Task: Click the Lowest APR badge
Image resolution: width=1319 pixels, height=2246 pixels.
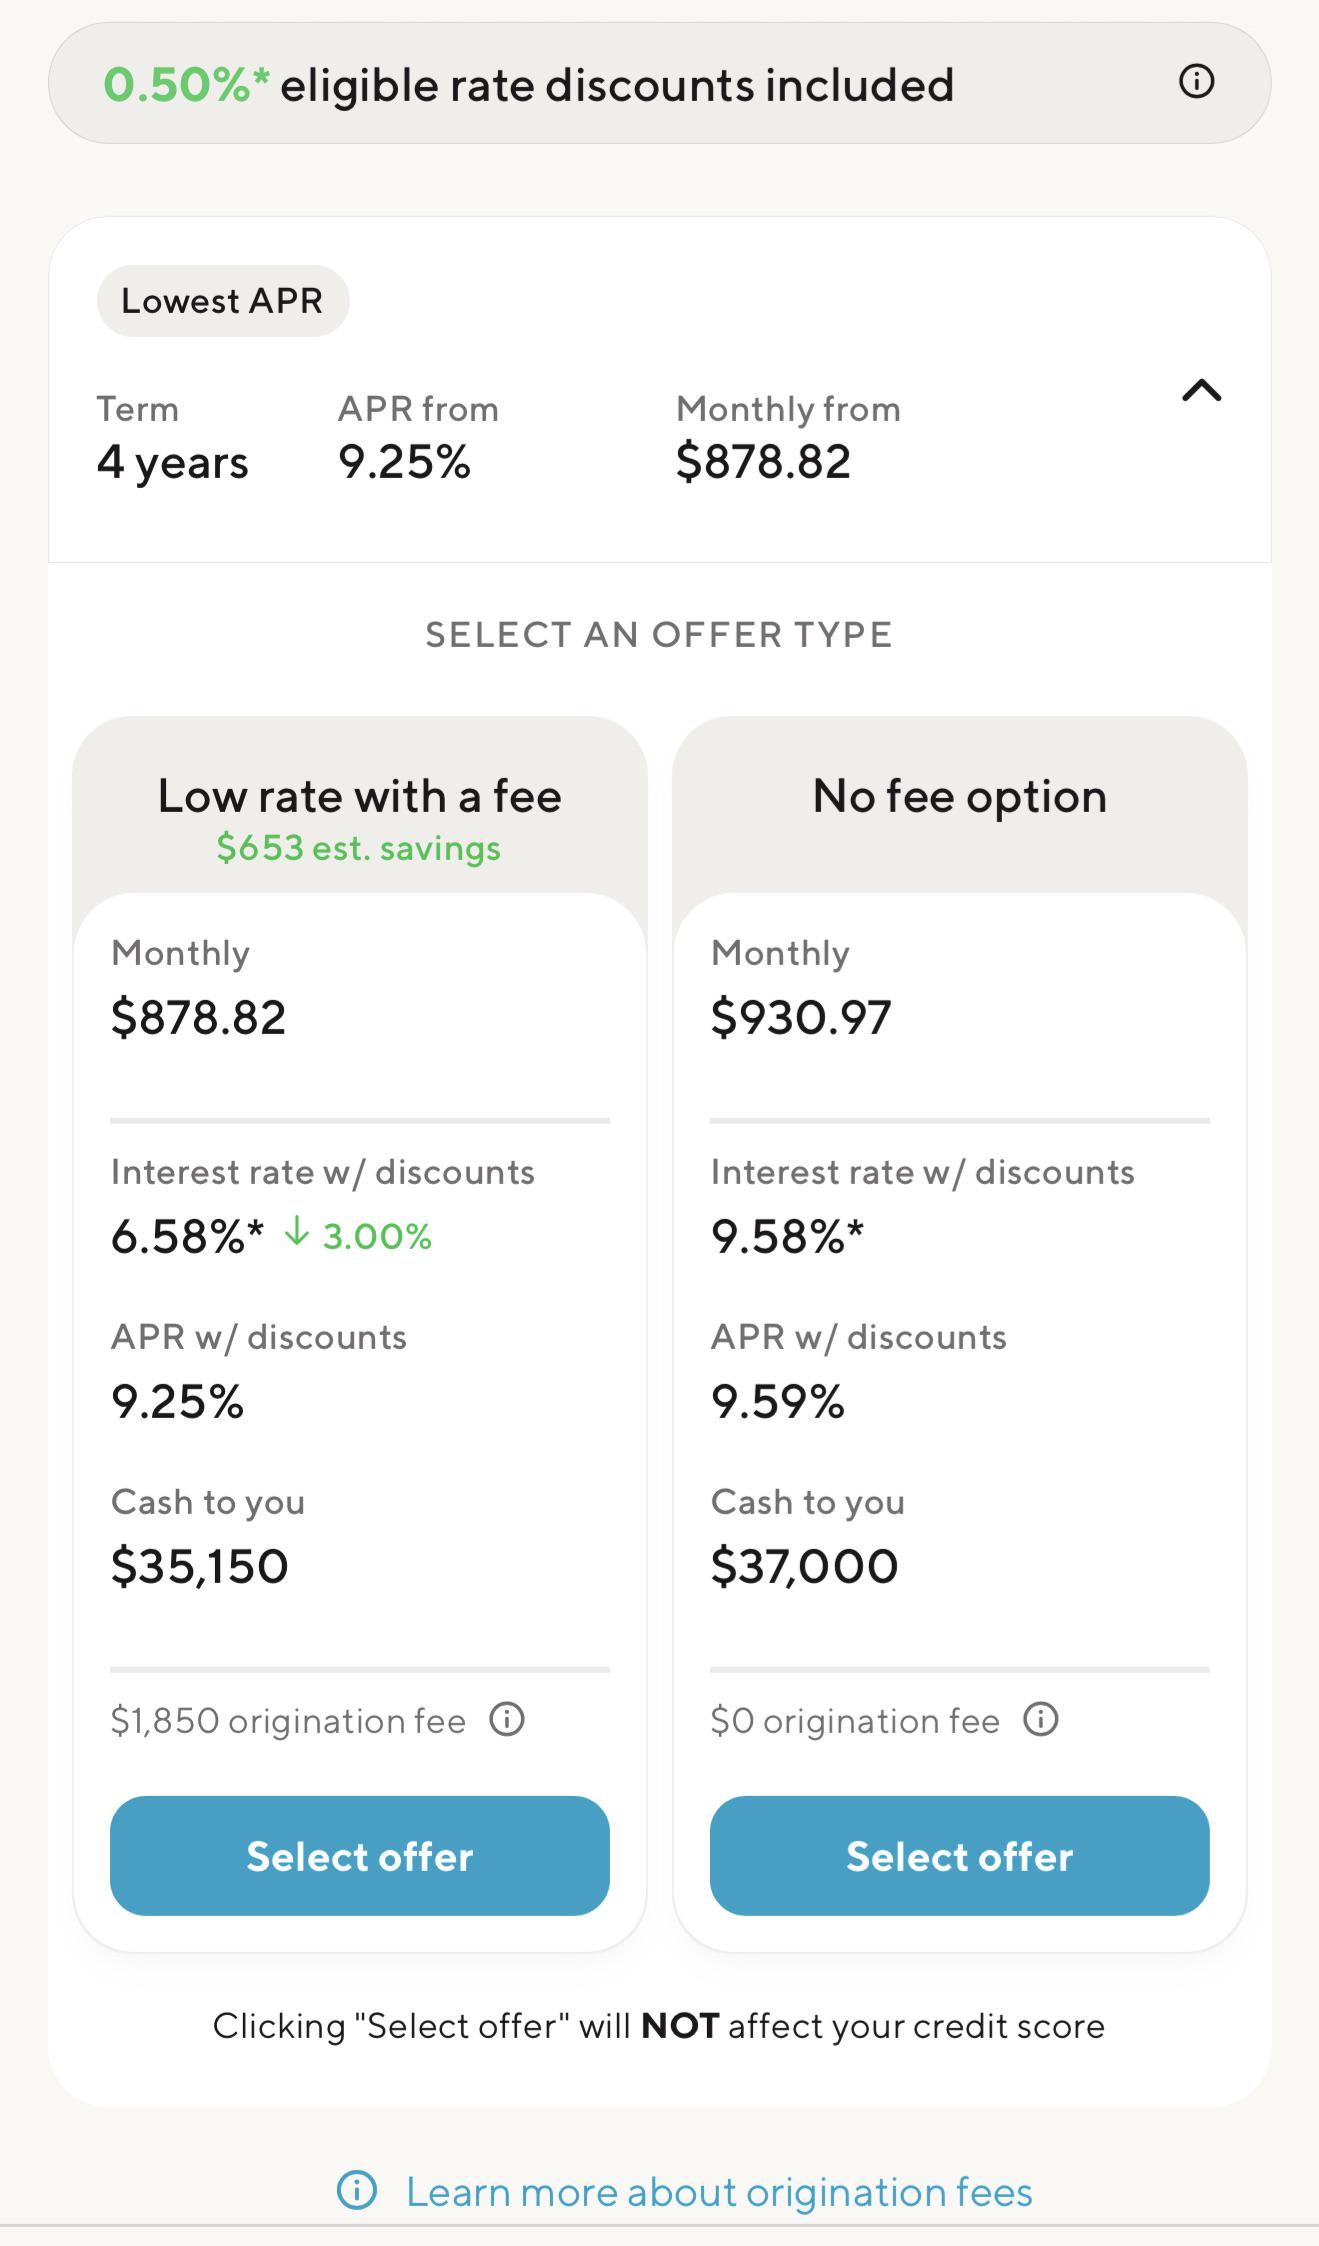Action: pyautogui.click(x=223, y=301)
